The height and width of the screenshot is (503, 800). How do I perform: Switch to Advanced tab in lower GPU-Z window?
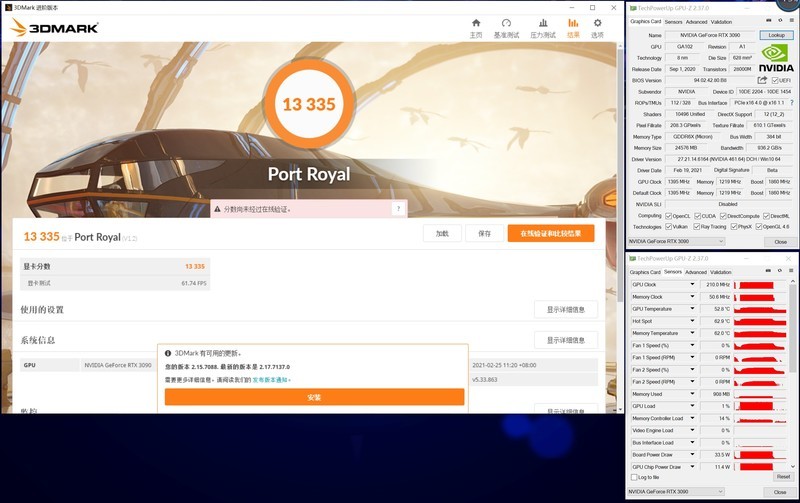[x=696, y=272]
